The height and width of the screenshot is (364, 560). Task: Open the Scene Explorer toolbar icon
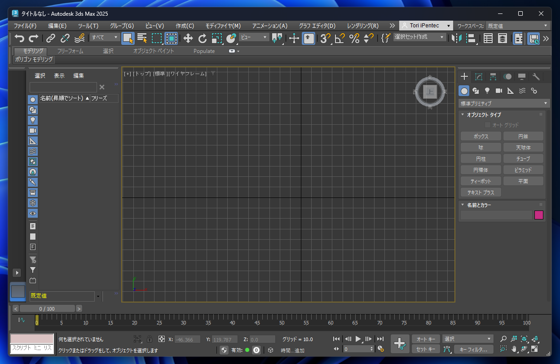pyautogui.click(x=488, y=38)
